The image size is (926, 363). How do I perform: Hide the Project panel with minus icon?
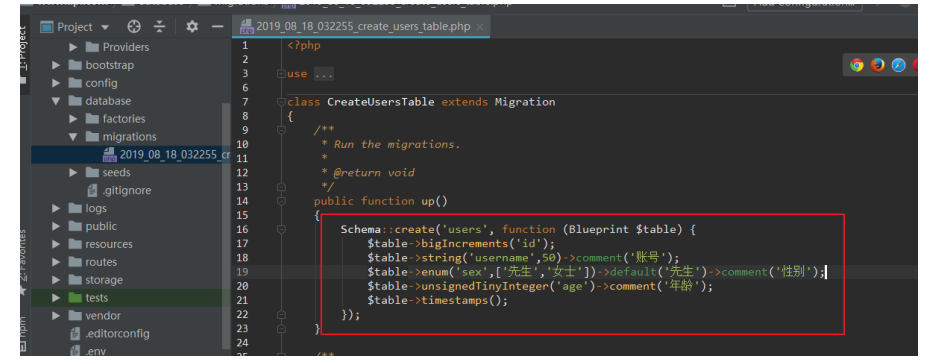pos(217,27)
